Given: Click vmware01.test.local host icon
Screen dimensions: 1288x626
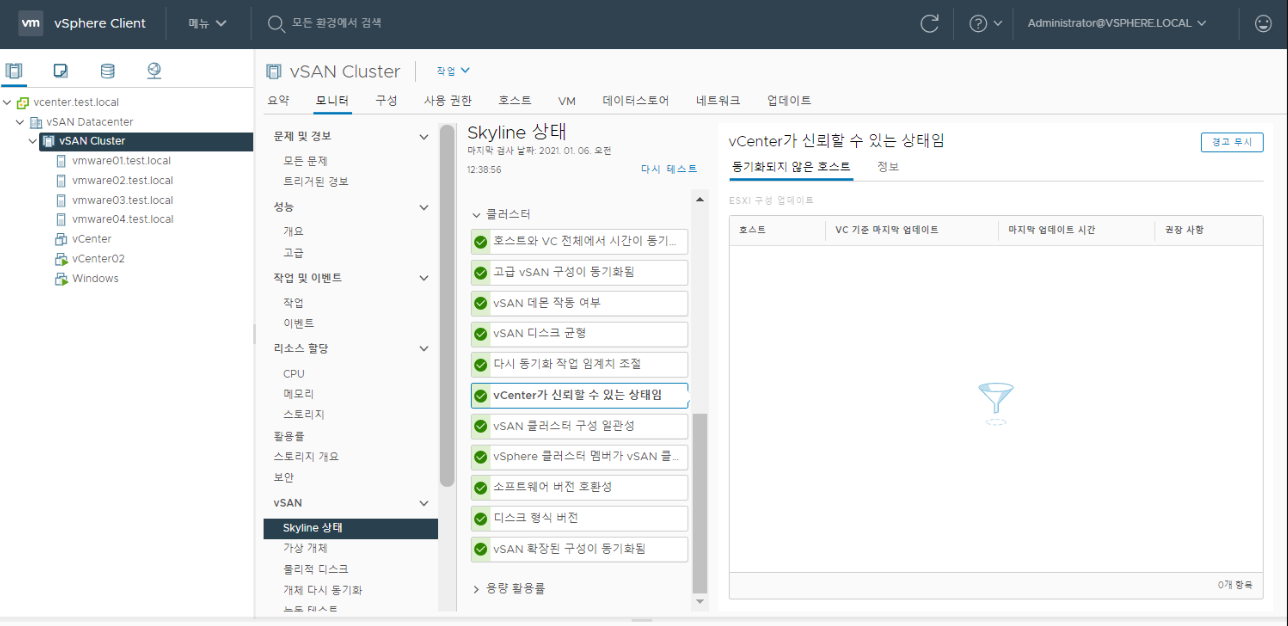Looking at the screenshot, I should 61,161.
